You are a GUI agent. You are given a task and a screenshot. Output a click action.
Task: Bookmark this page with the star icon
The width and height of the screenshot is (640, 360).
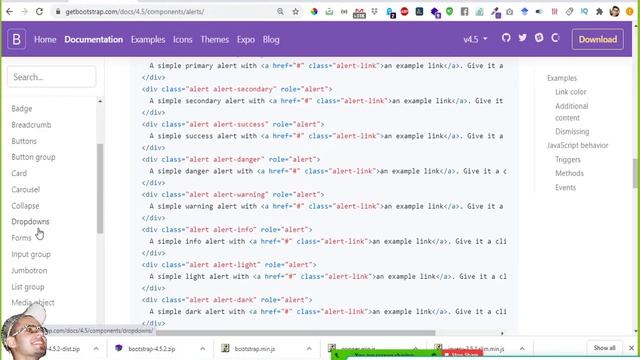296,12
